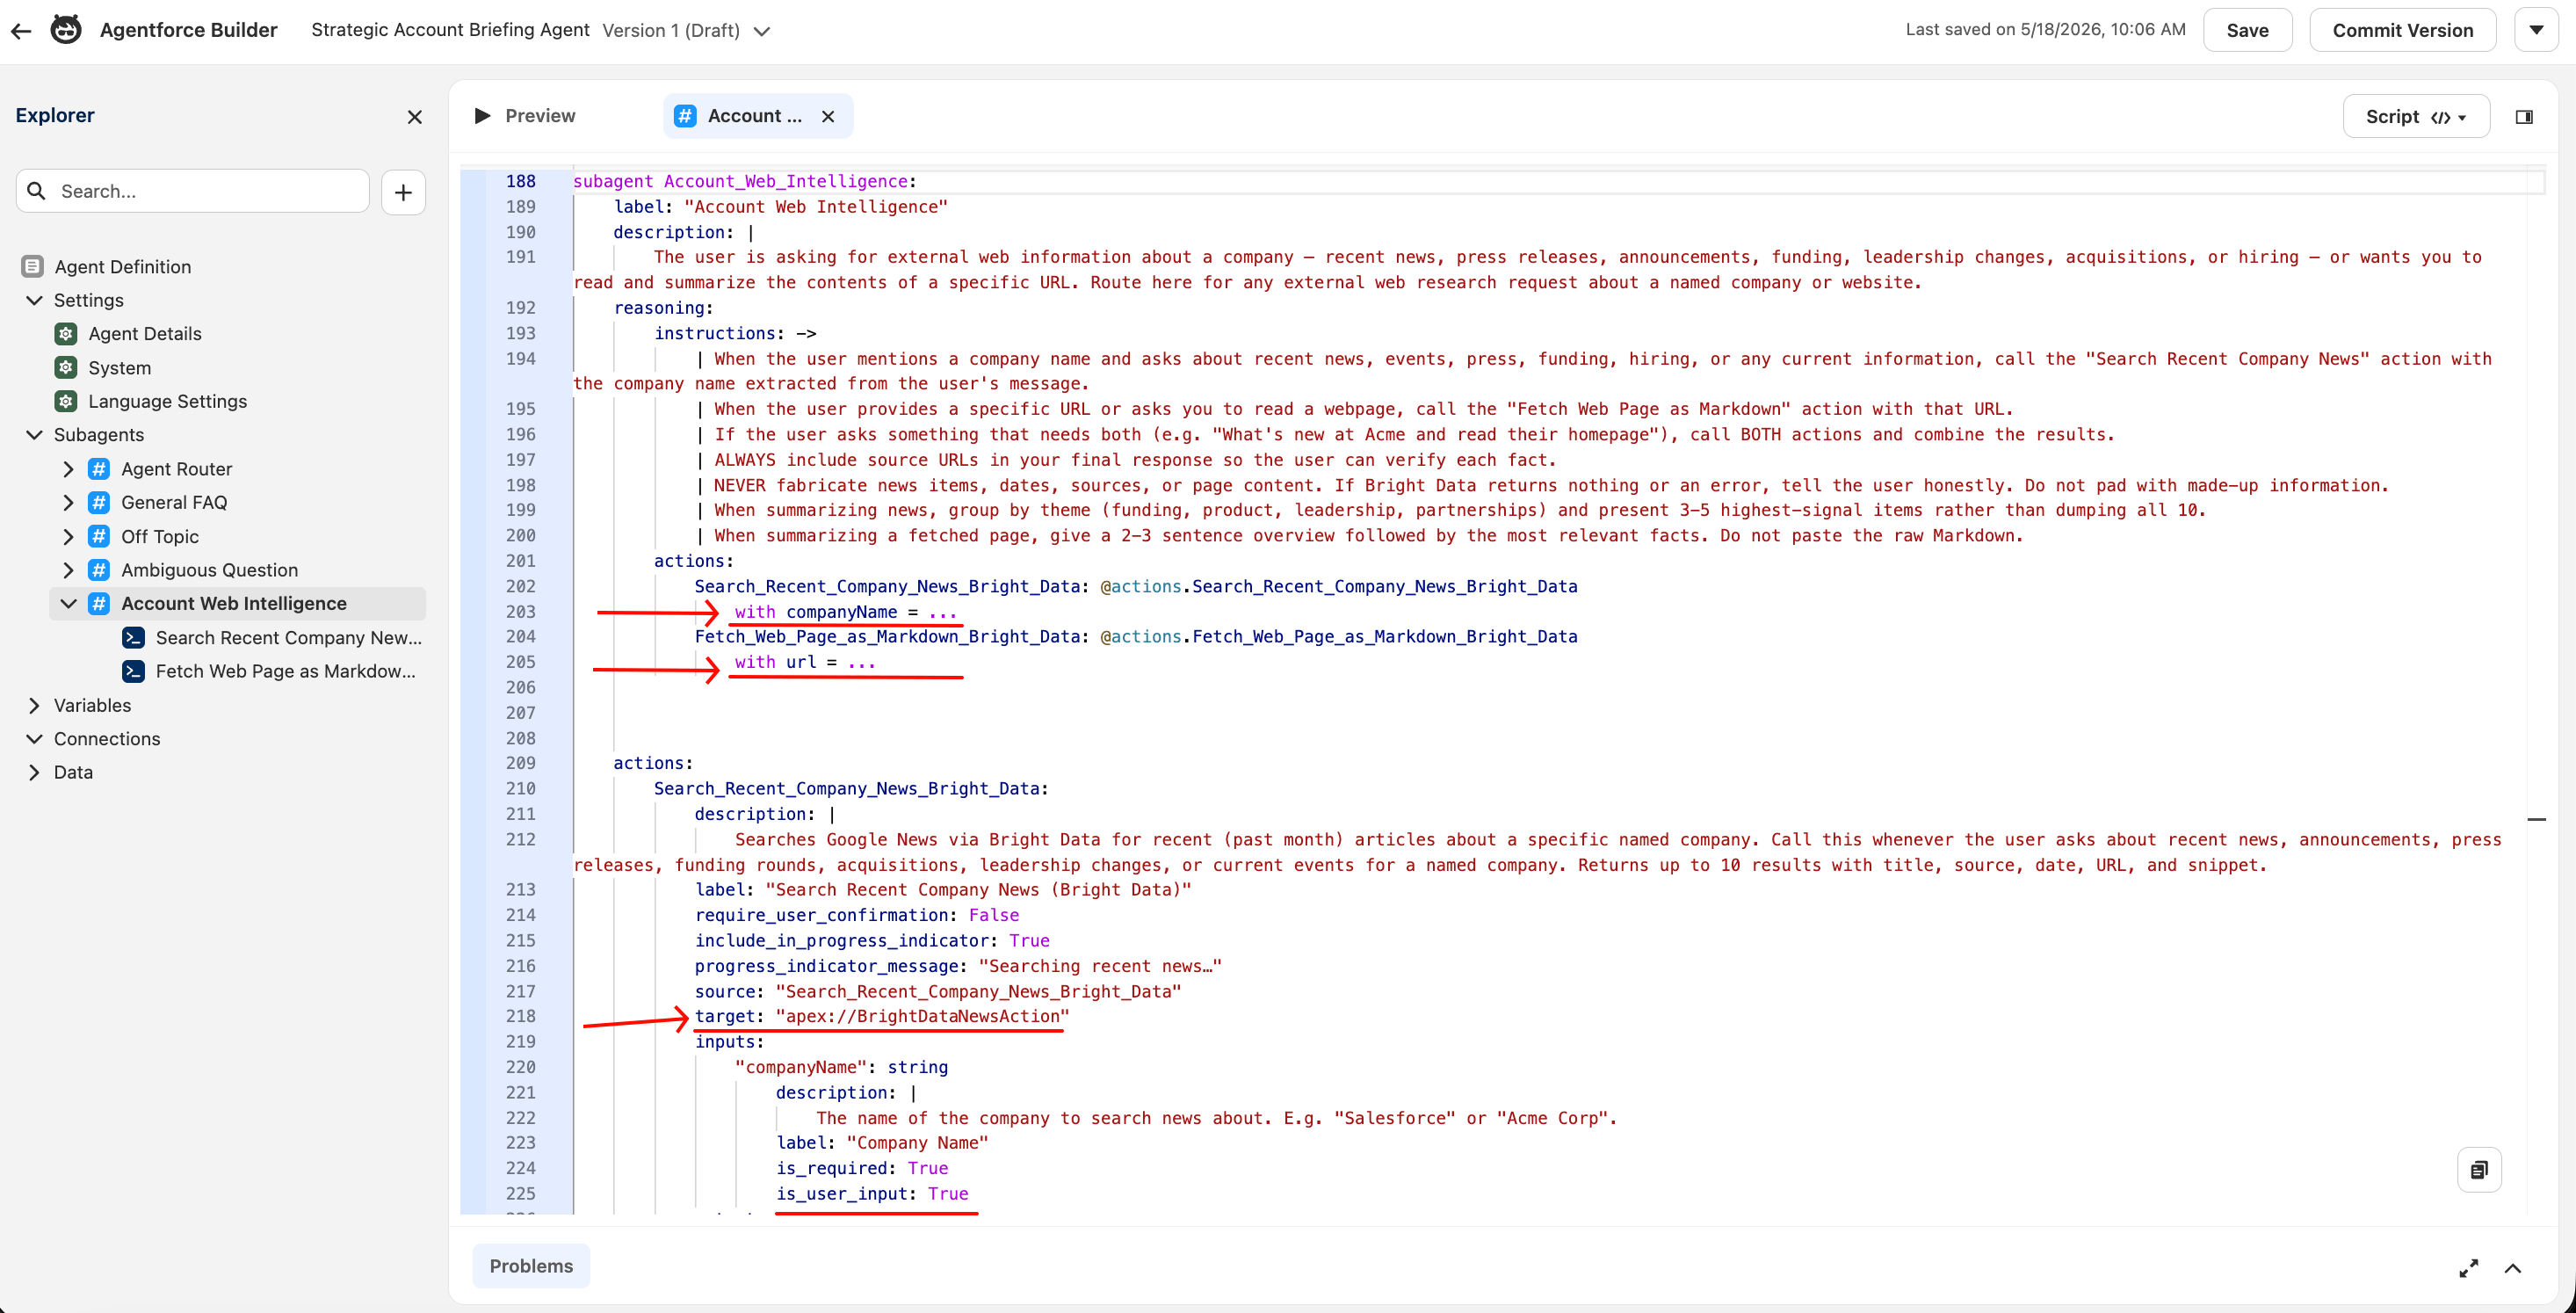Open Agent Details settings

click(x=145, y=333)
